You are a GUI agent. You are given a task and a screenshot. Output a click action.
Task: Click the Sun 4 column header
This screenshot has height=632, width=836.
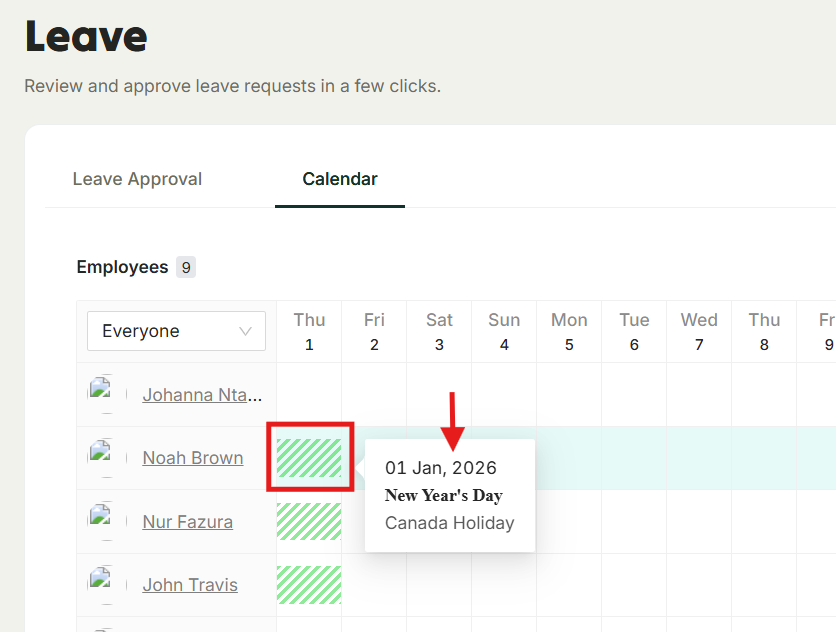tap(504, 332)
